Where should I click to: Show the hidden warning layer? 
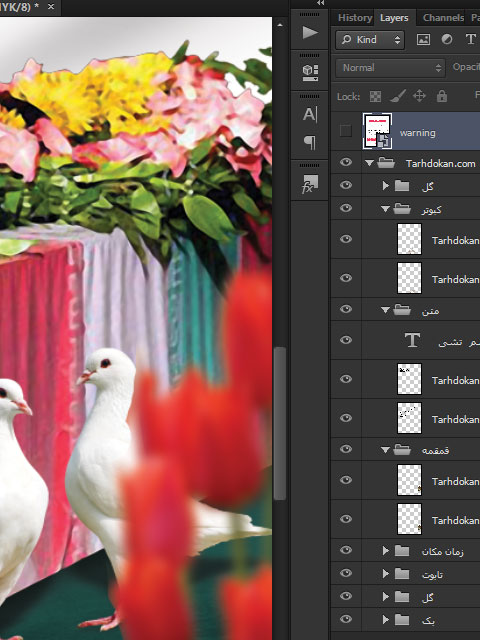pyautogui.click(x=346, y=131)
